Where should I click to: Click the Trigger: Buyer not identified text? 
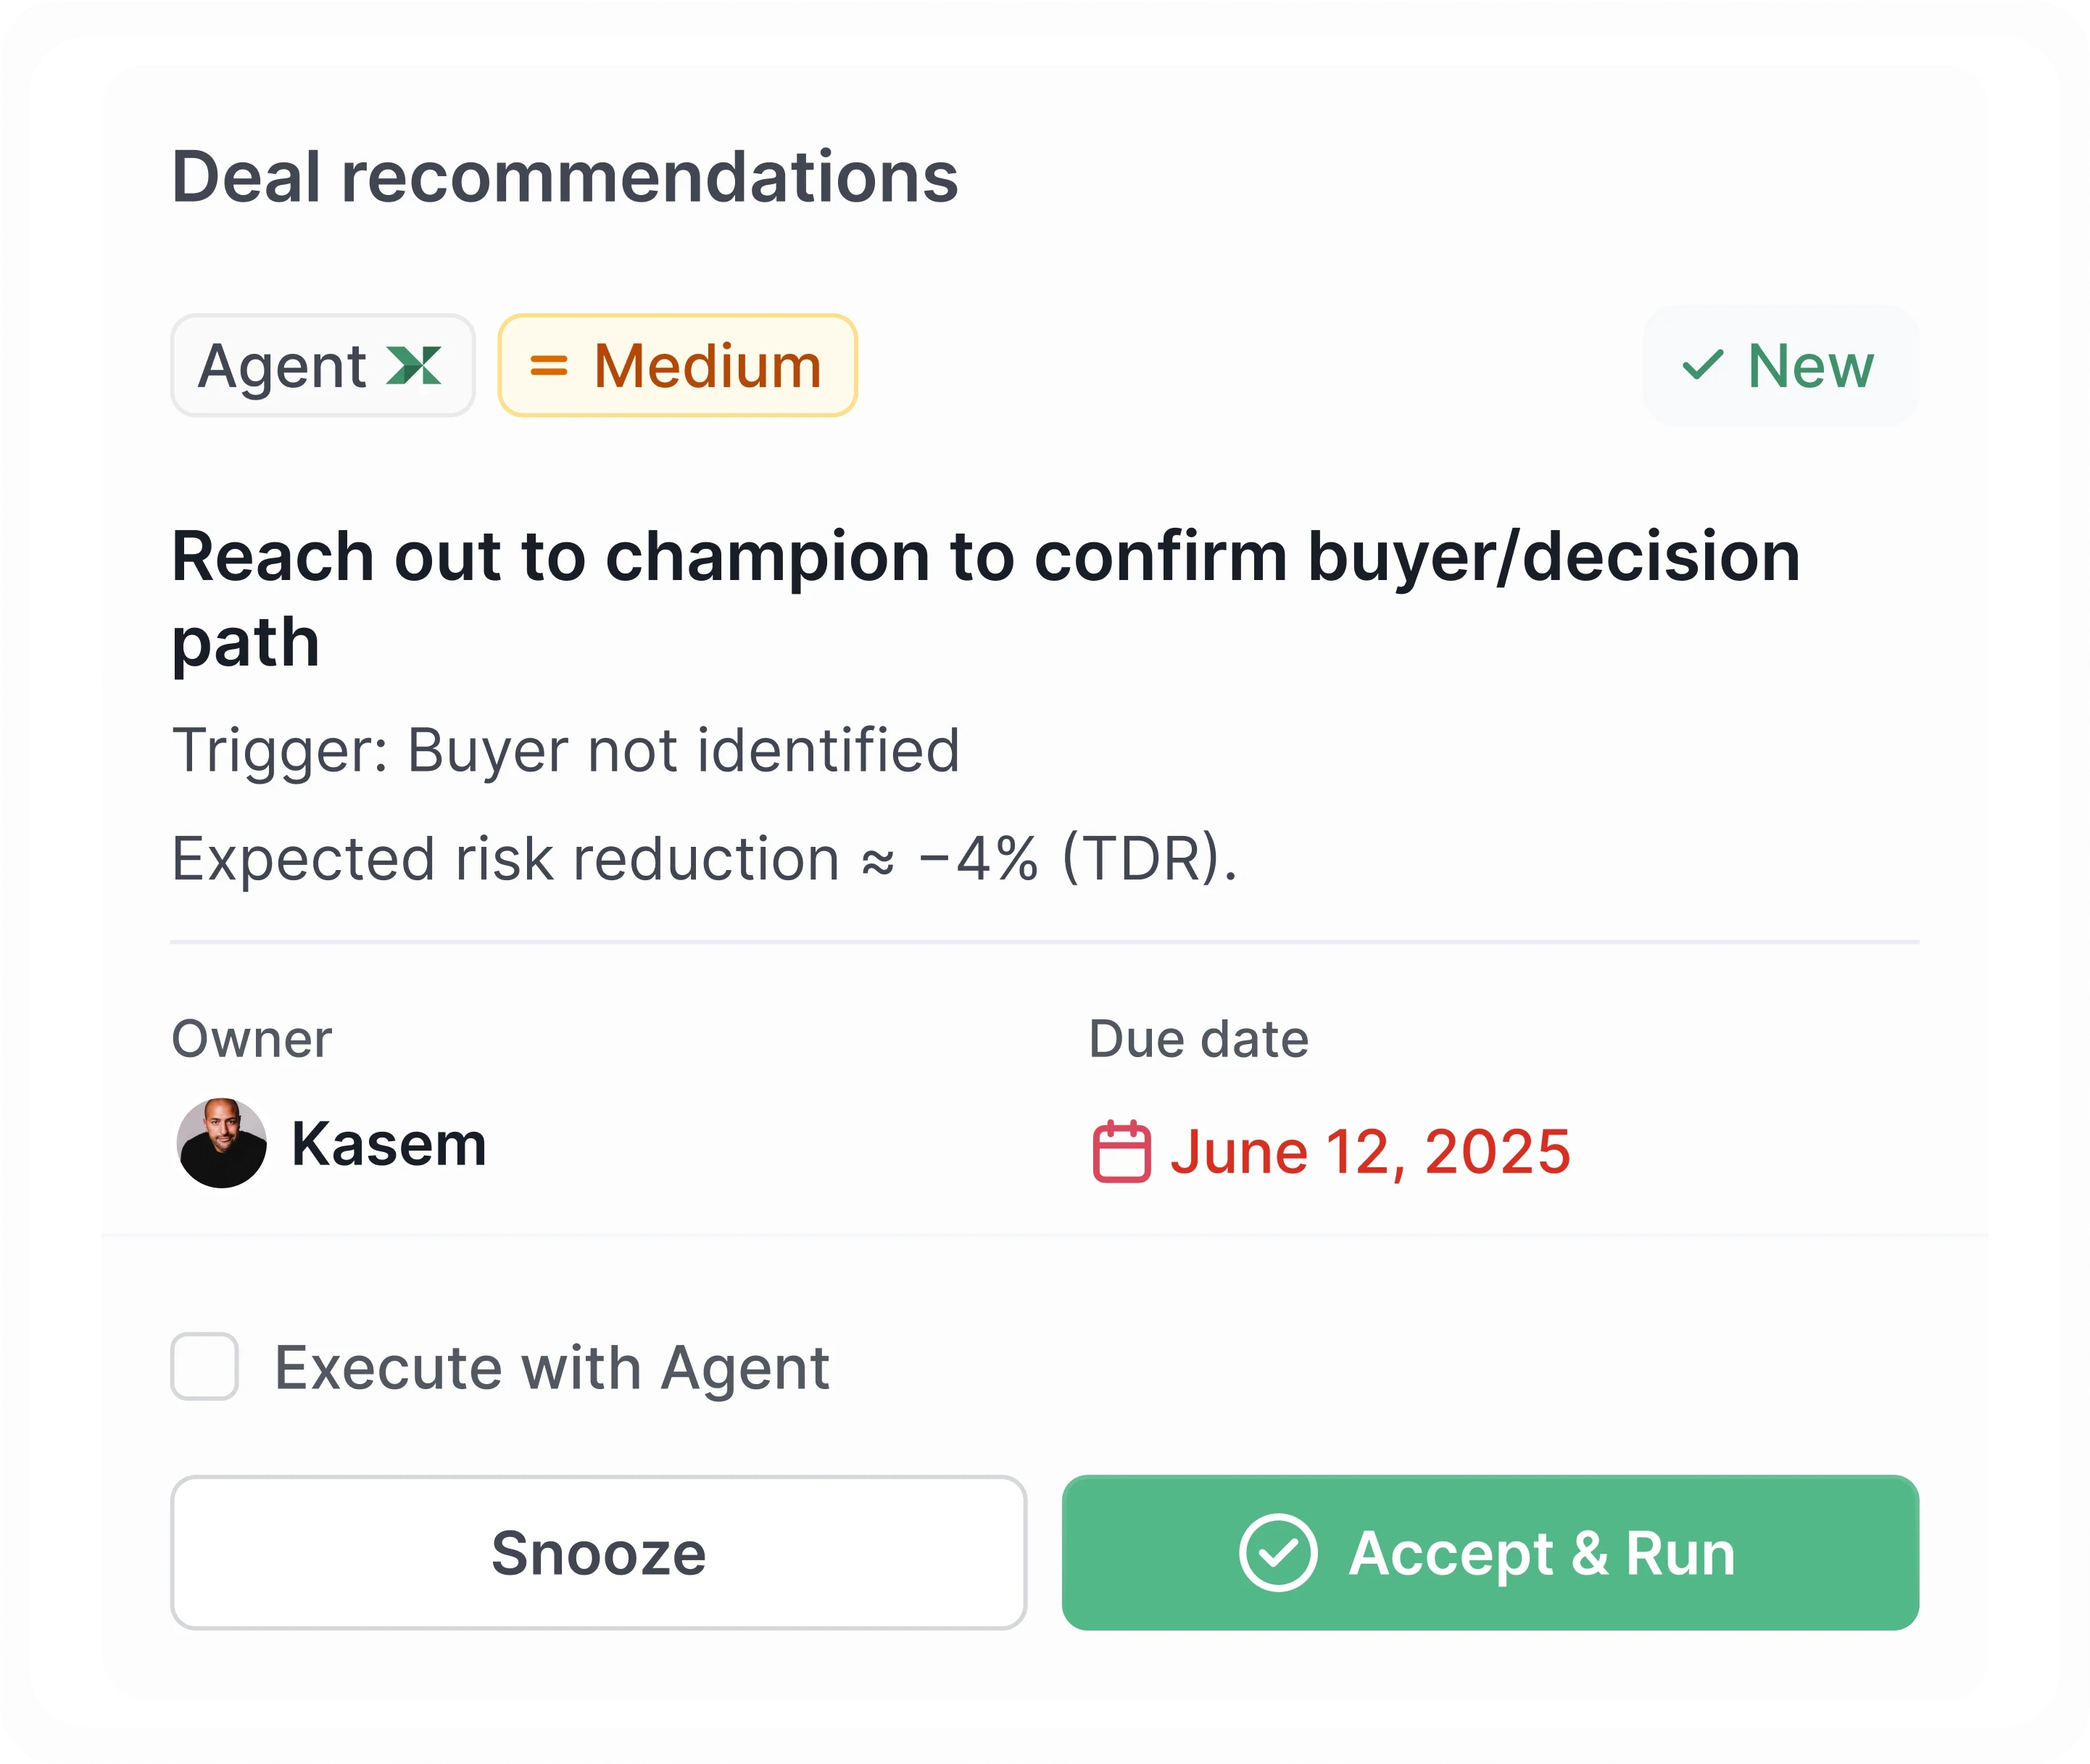coord(566,750)
